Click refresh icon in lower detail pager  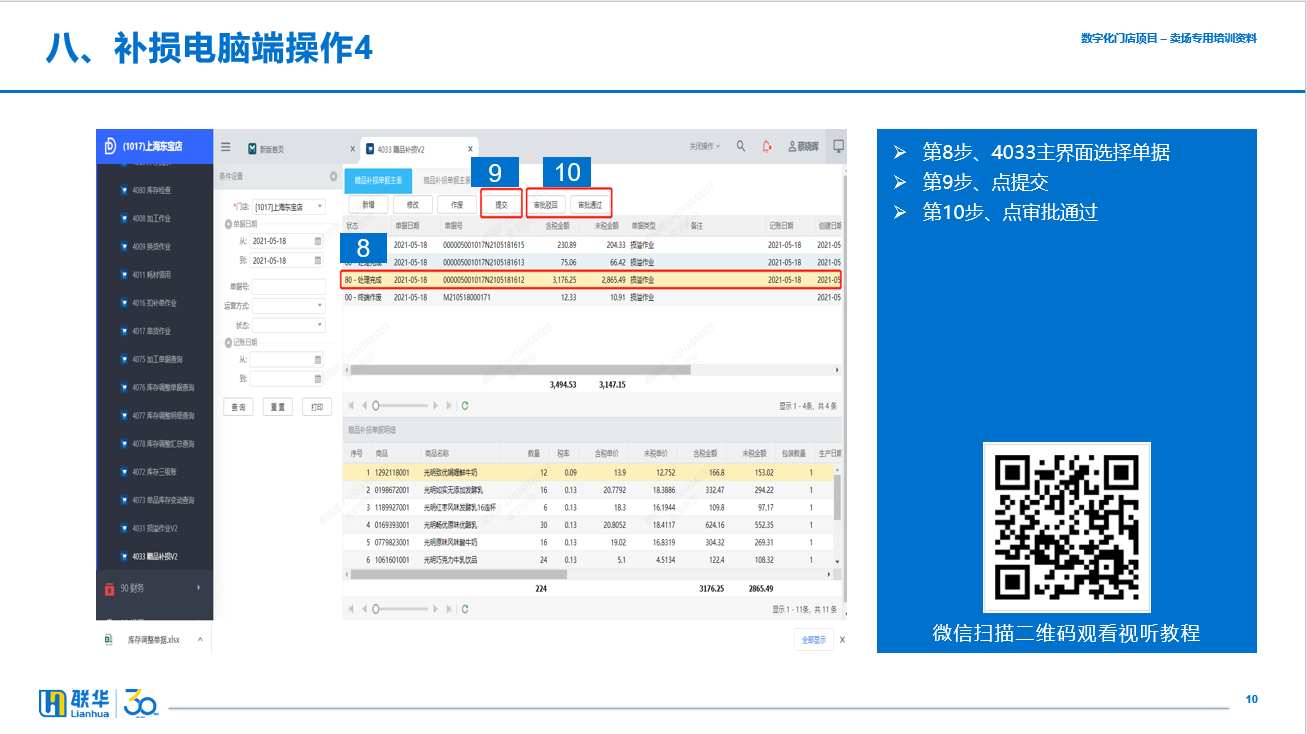pyautogui.click(x=465, y=608)
